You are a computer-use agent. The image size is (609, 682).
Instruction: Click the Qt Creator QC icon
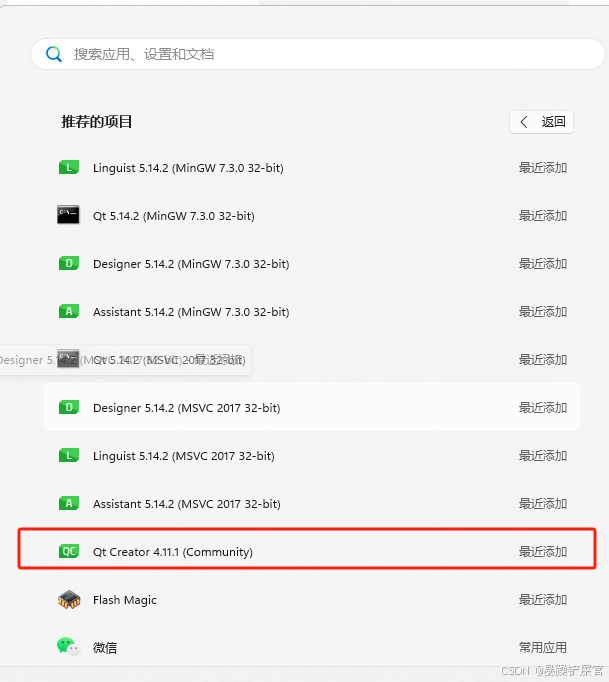point(69,552)
